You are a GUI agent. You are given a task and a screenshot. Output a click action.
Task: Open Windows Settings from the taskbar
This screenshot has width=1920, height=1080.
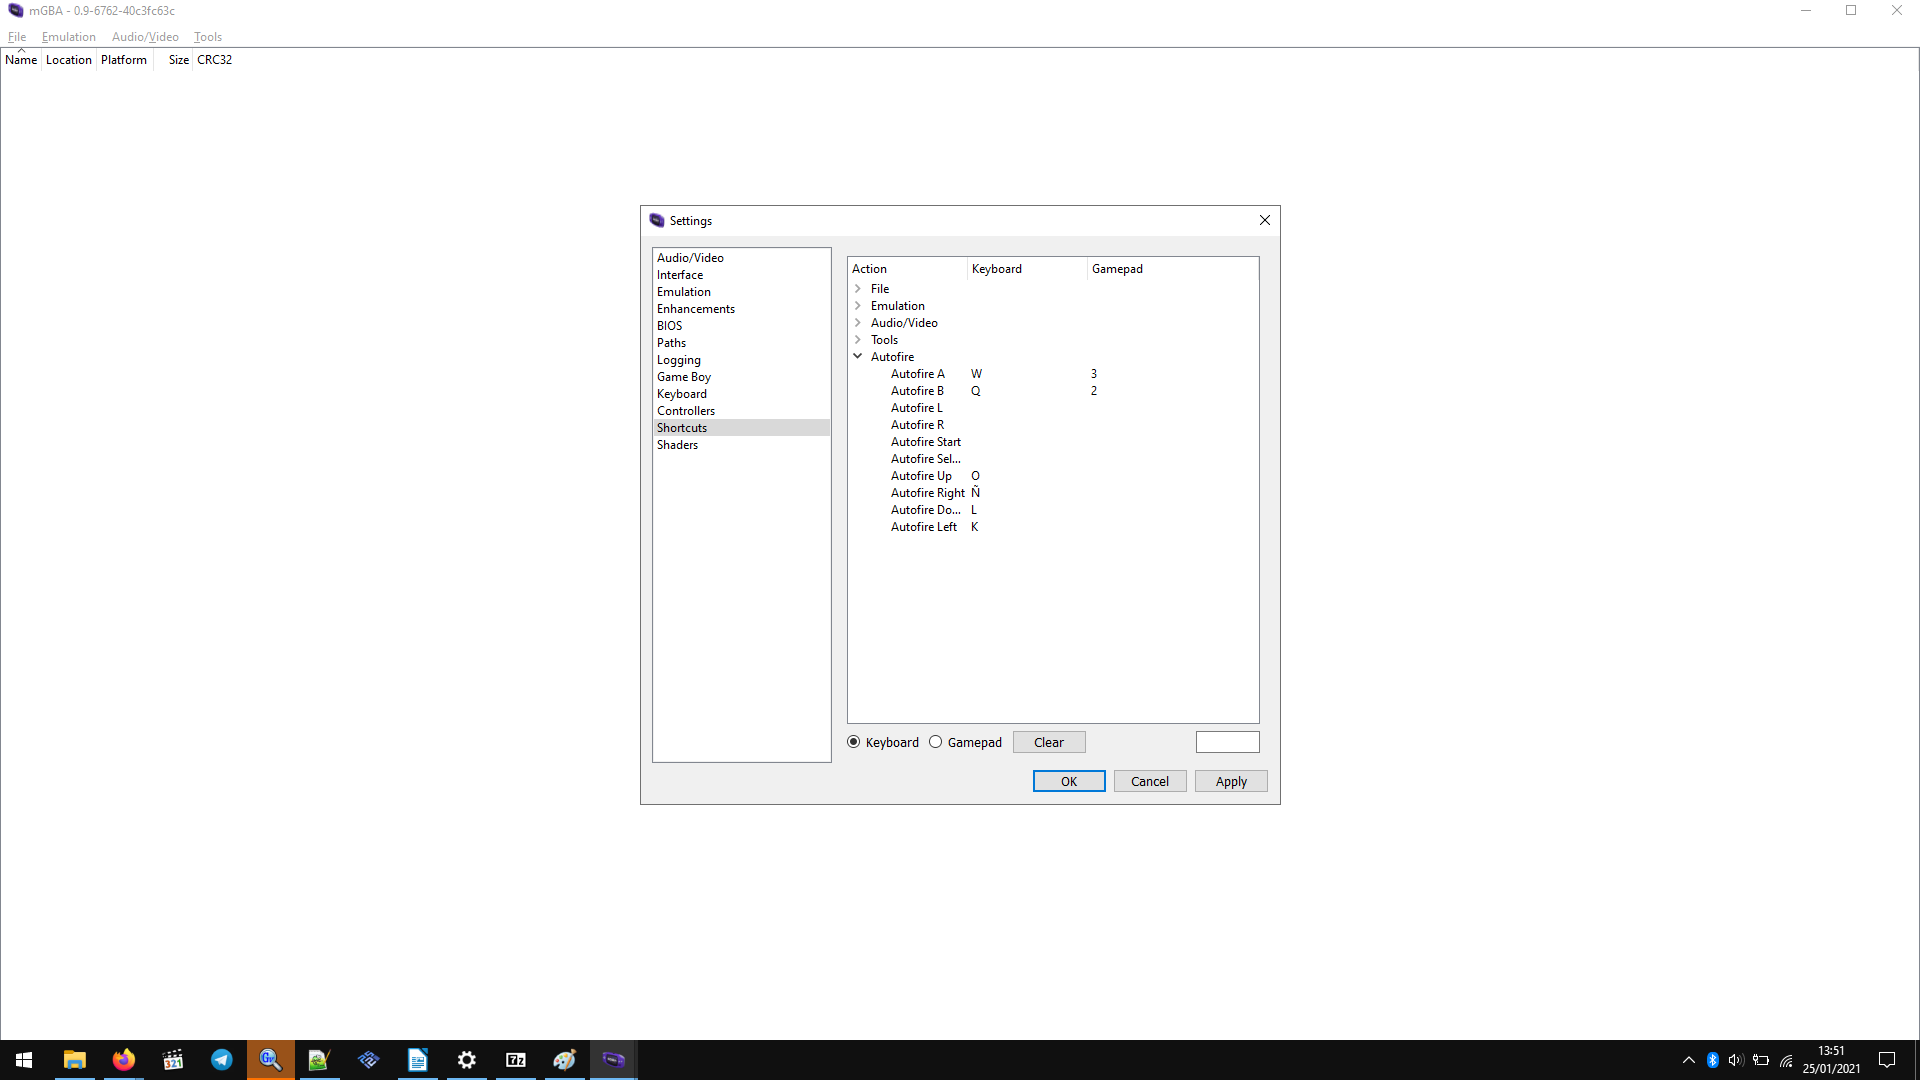tap(466, 1059)
